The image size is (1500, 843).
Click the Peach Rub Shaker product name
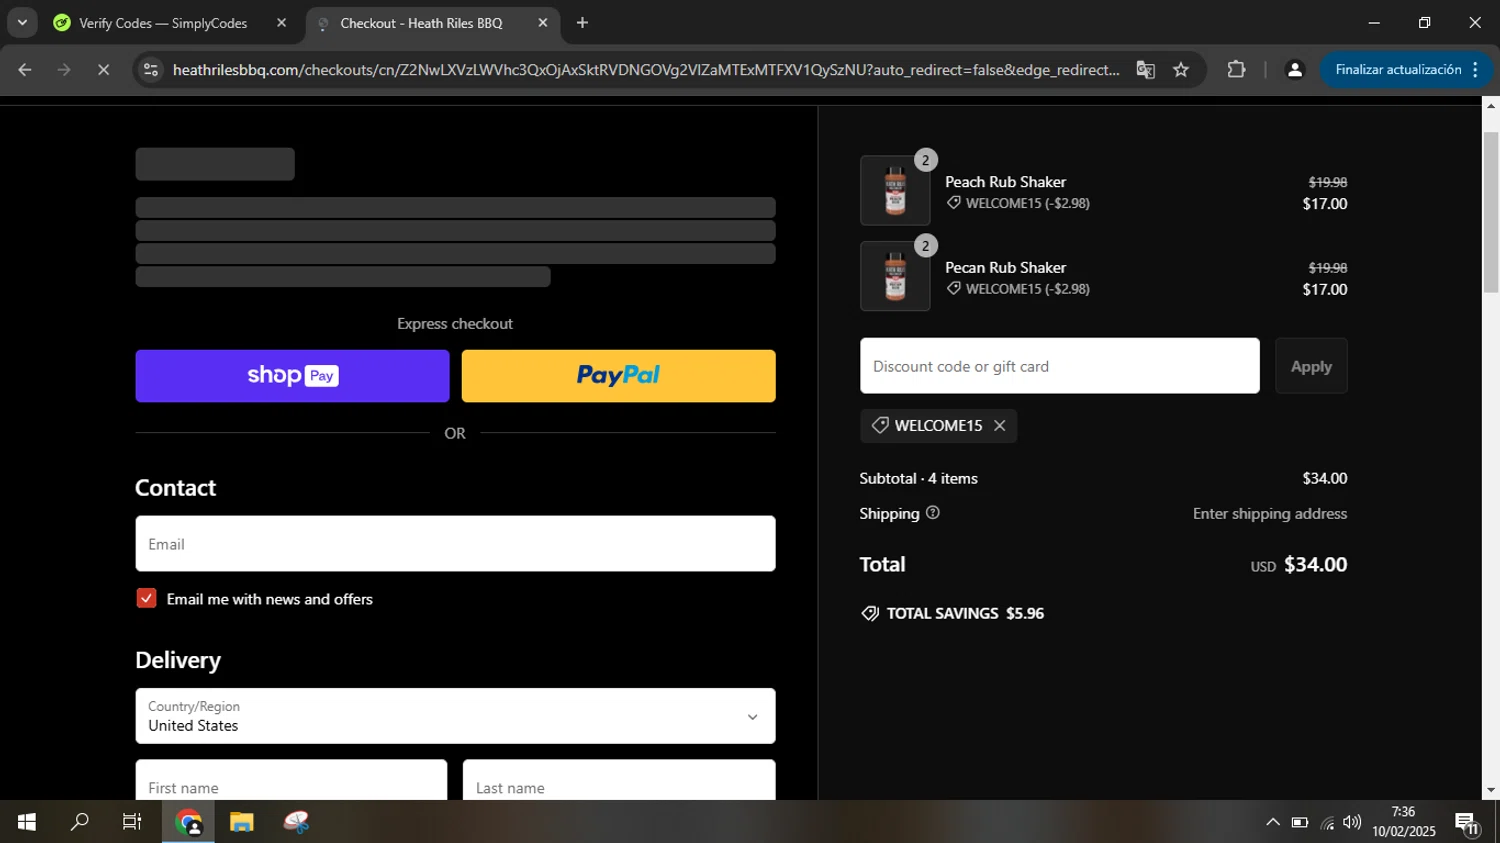[x=1005, y=182]
